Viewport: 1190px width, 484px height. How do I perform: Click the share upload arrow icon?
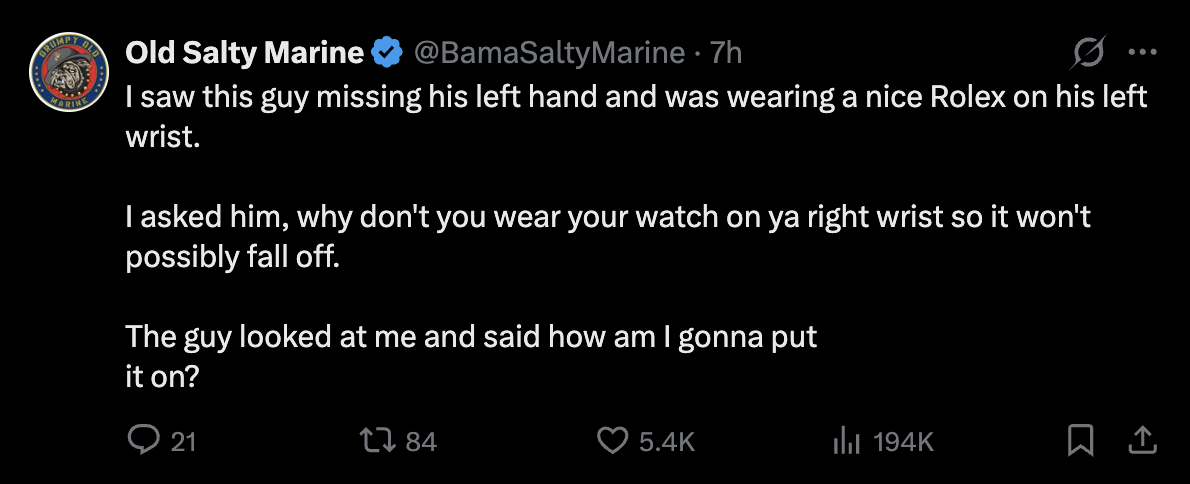[1143, 440]
